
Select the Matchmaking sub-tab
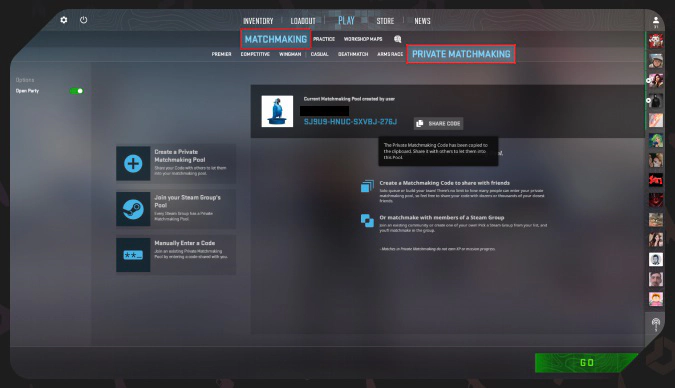coord(276,39)
